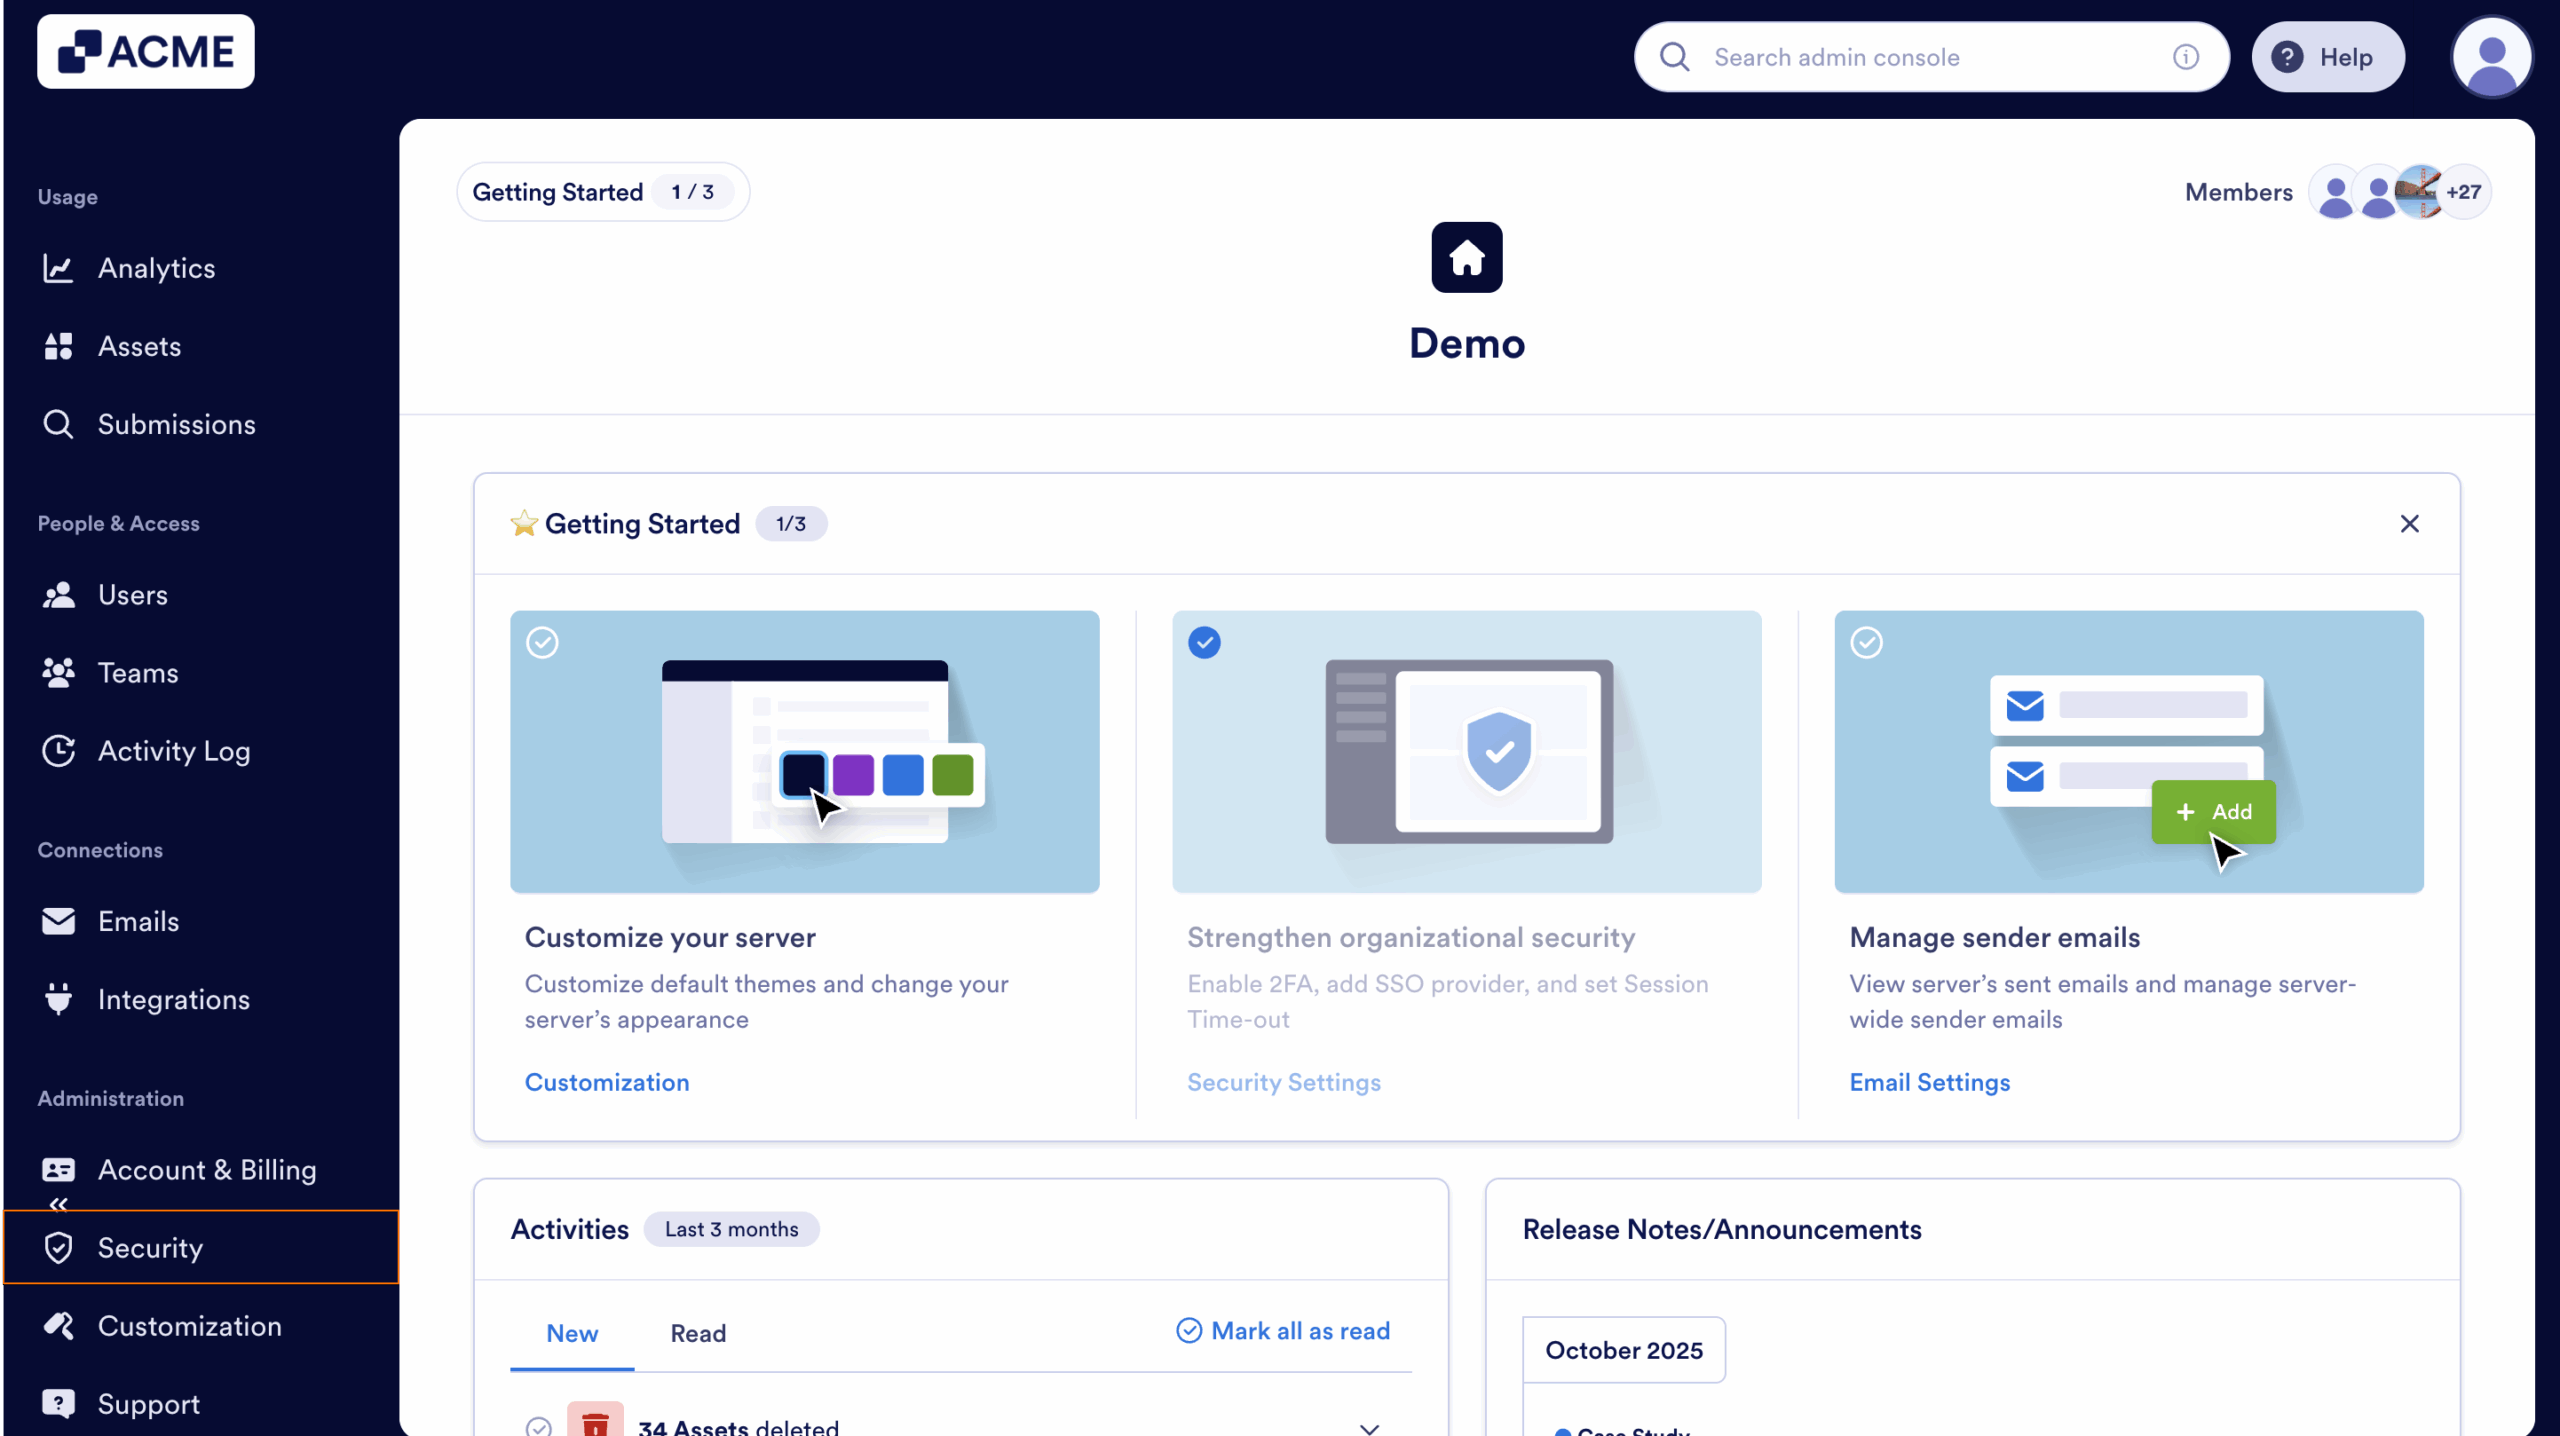
Task: Select the Emails icon under Connections
Action: [x=58, y=921]
